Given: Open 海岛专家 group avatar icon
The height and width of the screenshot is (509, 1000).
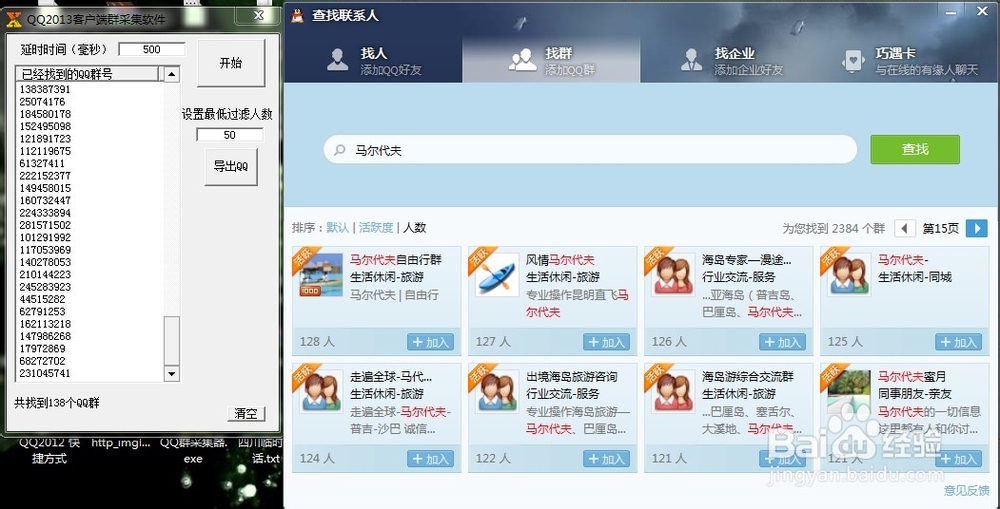Looking at the screenshot, I should [673, 275].
